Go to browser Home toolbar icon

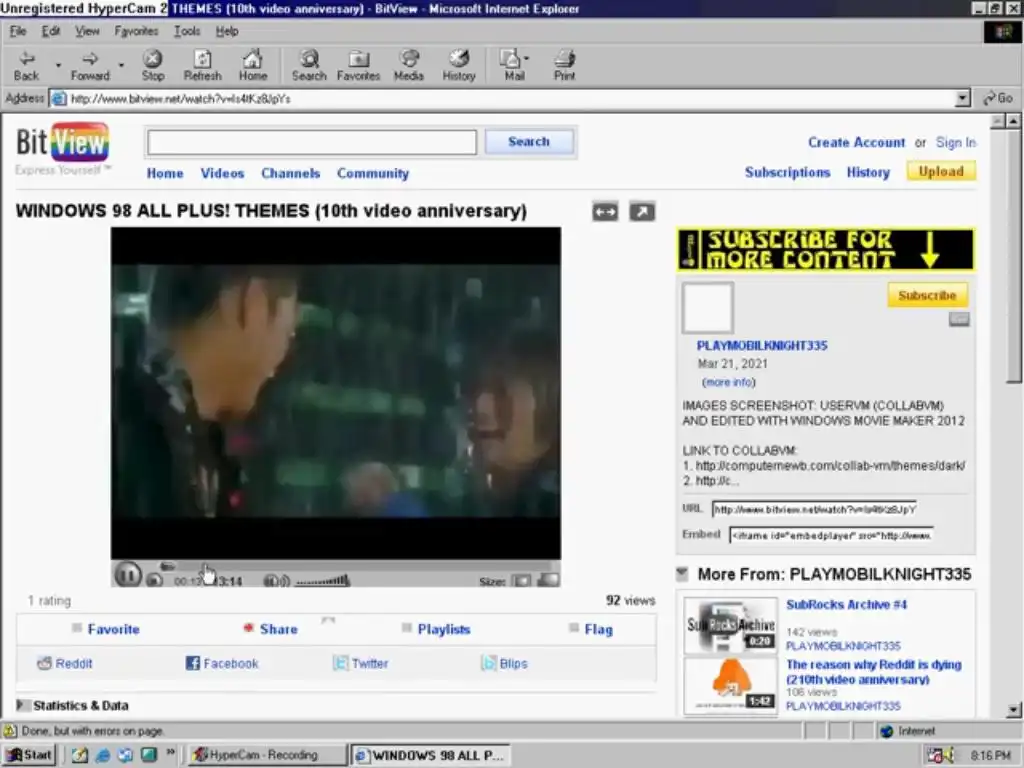pos(253,66)
